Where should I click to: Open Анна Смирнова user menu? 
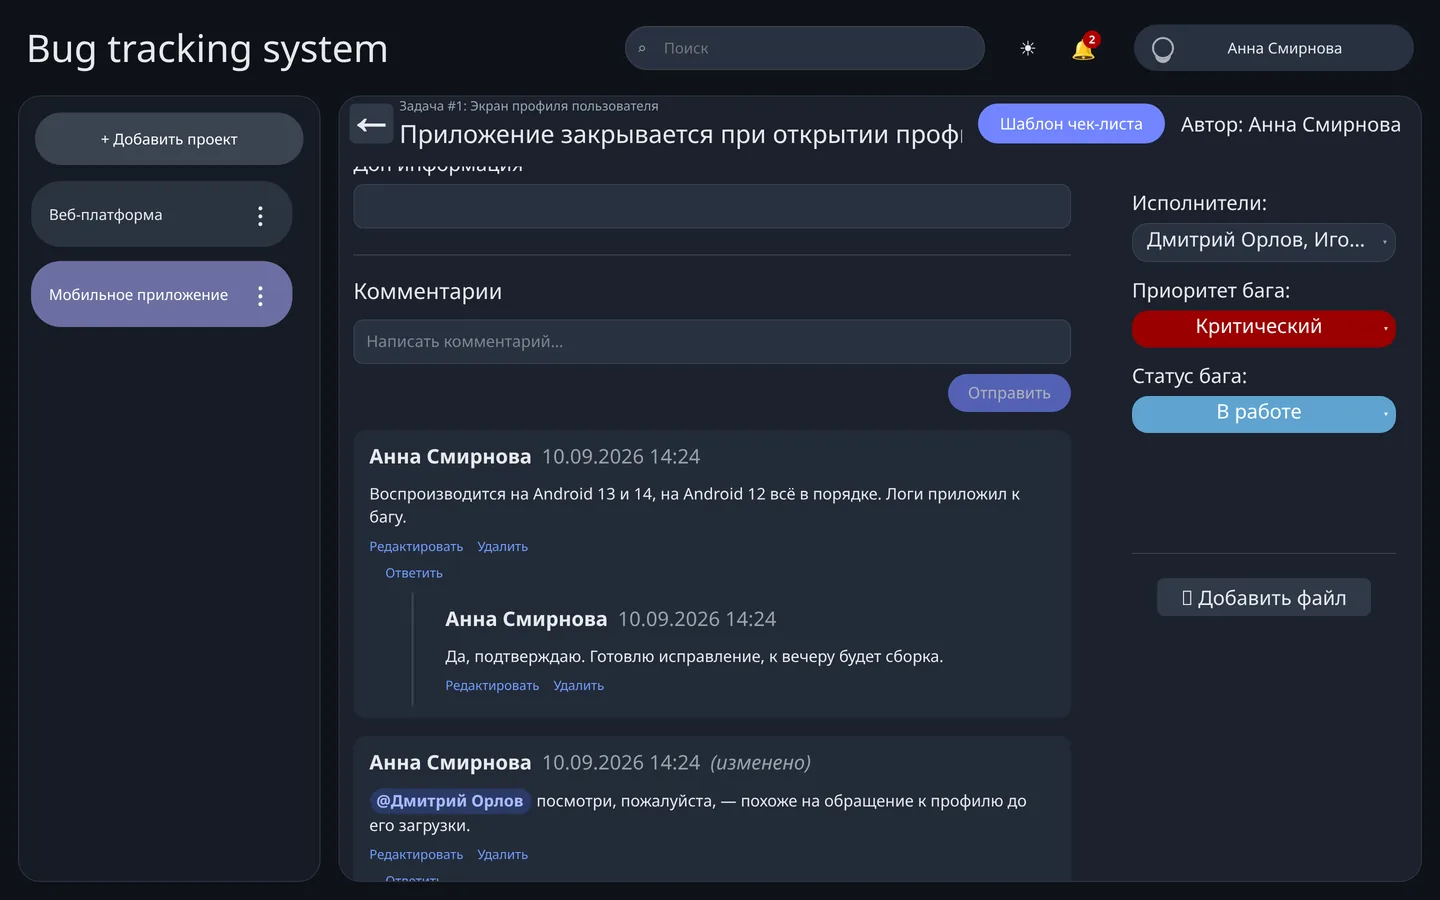tap(1273, 48)
